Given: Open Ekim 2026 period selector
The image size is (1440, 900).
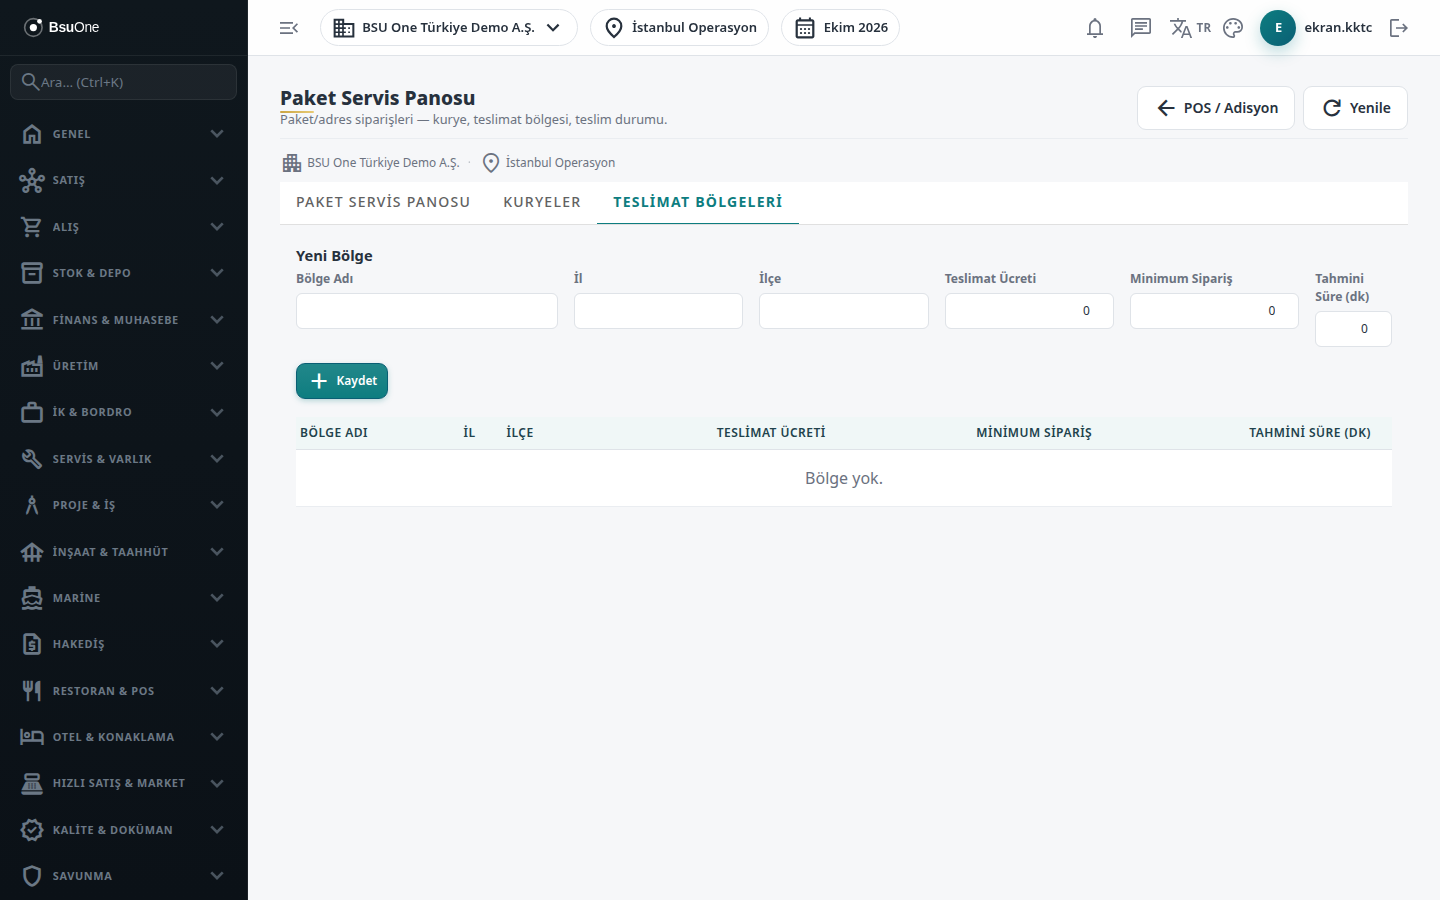Looking at the screenshot, I should tap(841, 28).
